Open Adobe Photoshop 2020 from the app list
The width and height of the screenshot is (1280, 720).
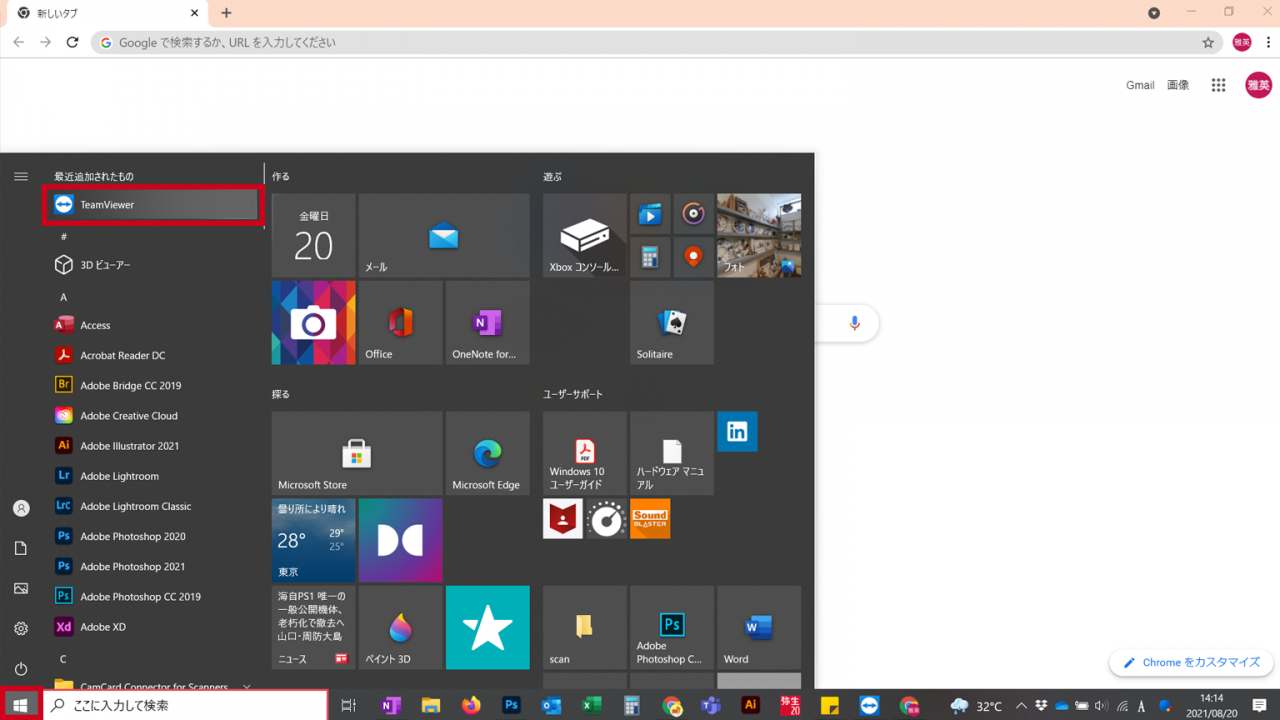point(153,536)
